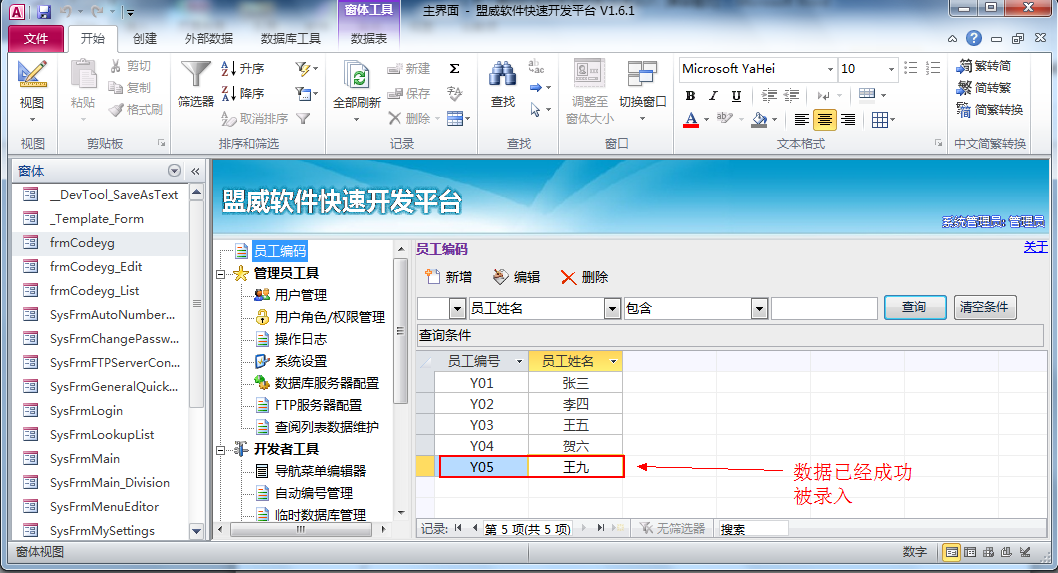Sort ascending with 升序
The height and width of the screenshot is (573, 1058).
pos(243,68)
